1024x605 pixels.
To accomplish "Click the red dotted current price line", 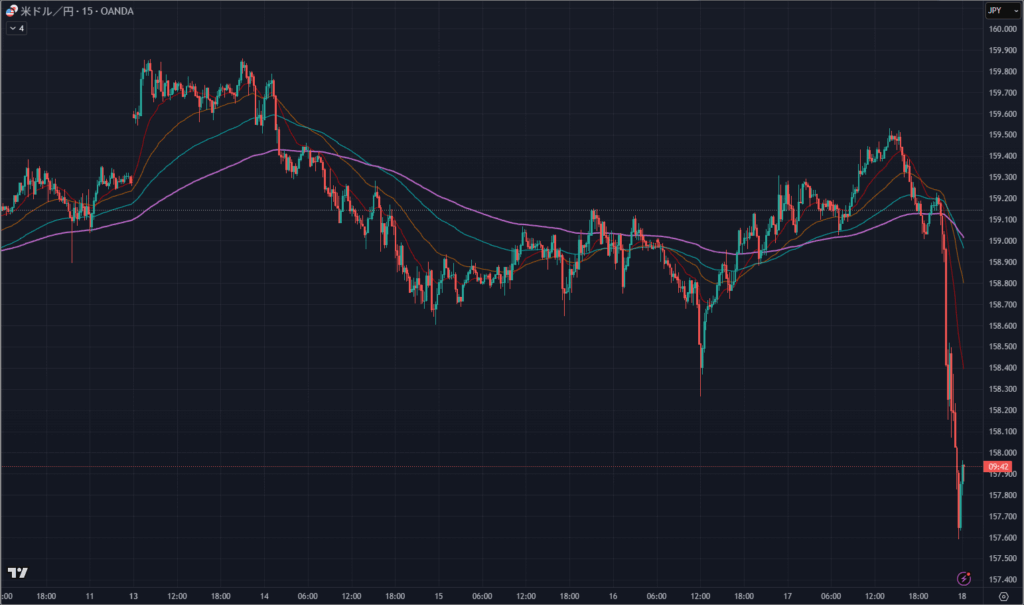I will pos(500,467).
